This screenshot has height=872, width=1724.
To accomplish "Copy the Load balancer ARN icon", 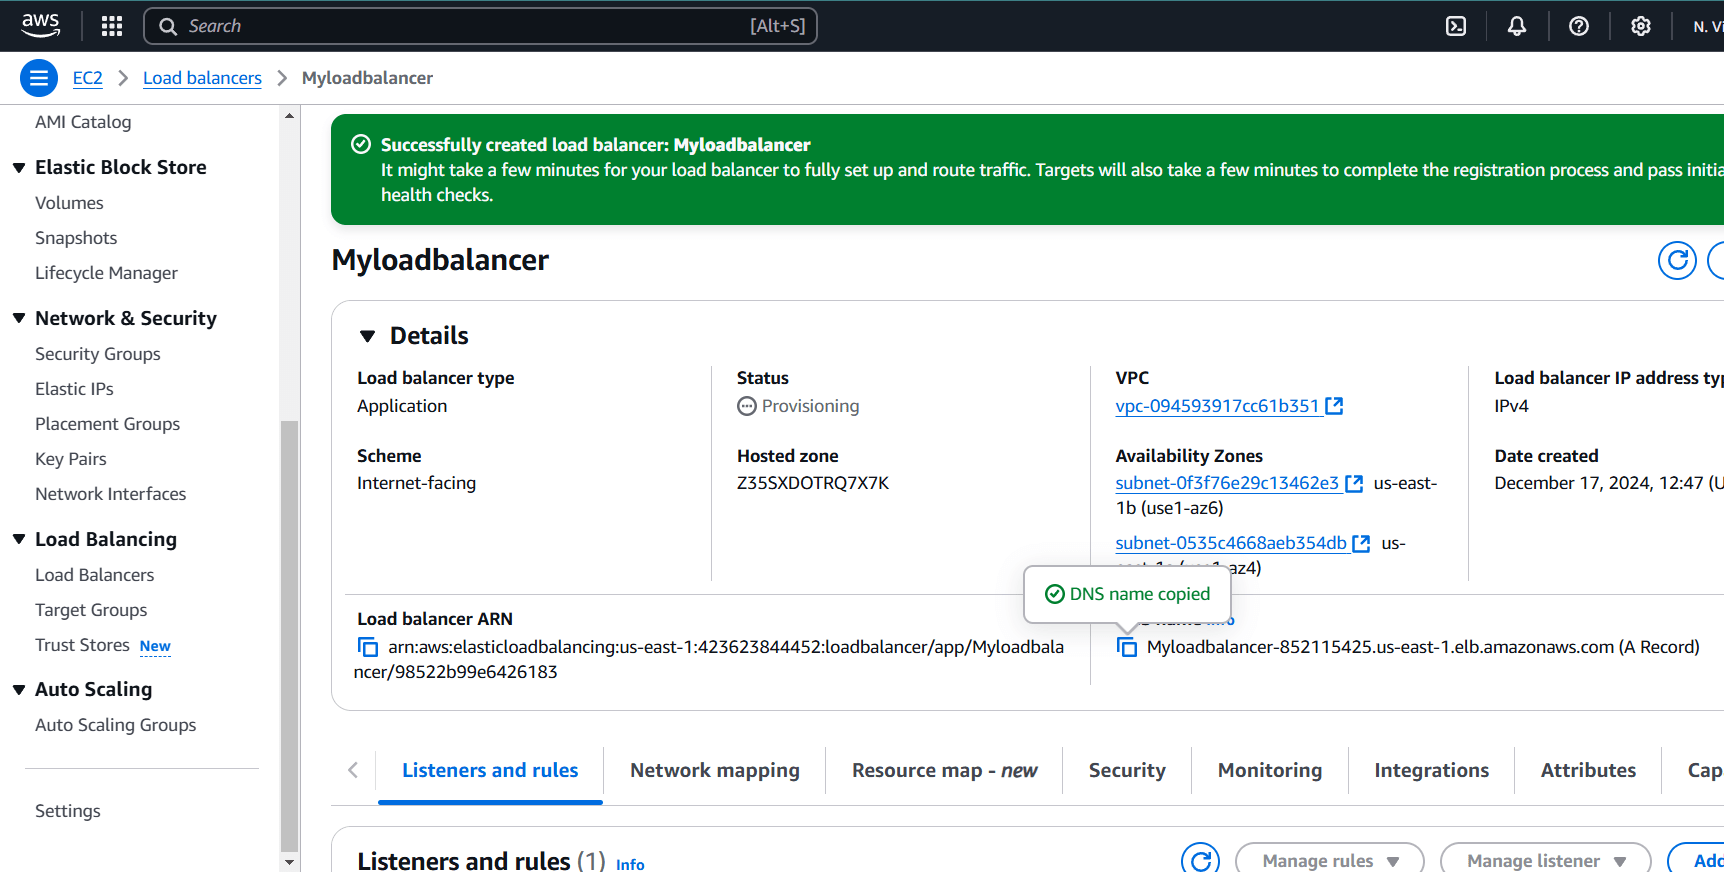I will point(368,647).
